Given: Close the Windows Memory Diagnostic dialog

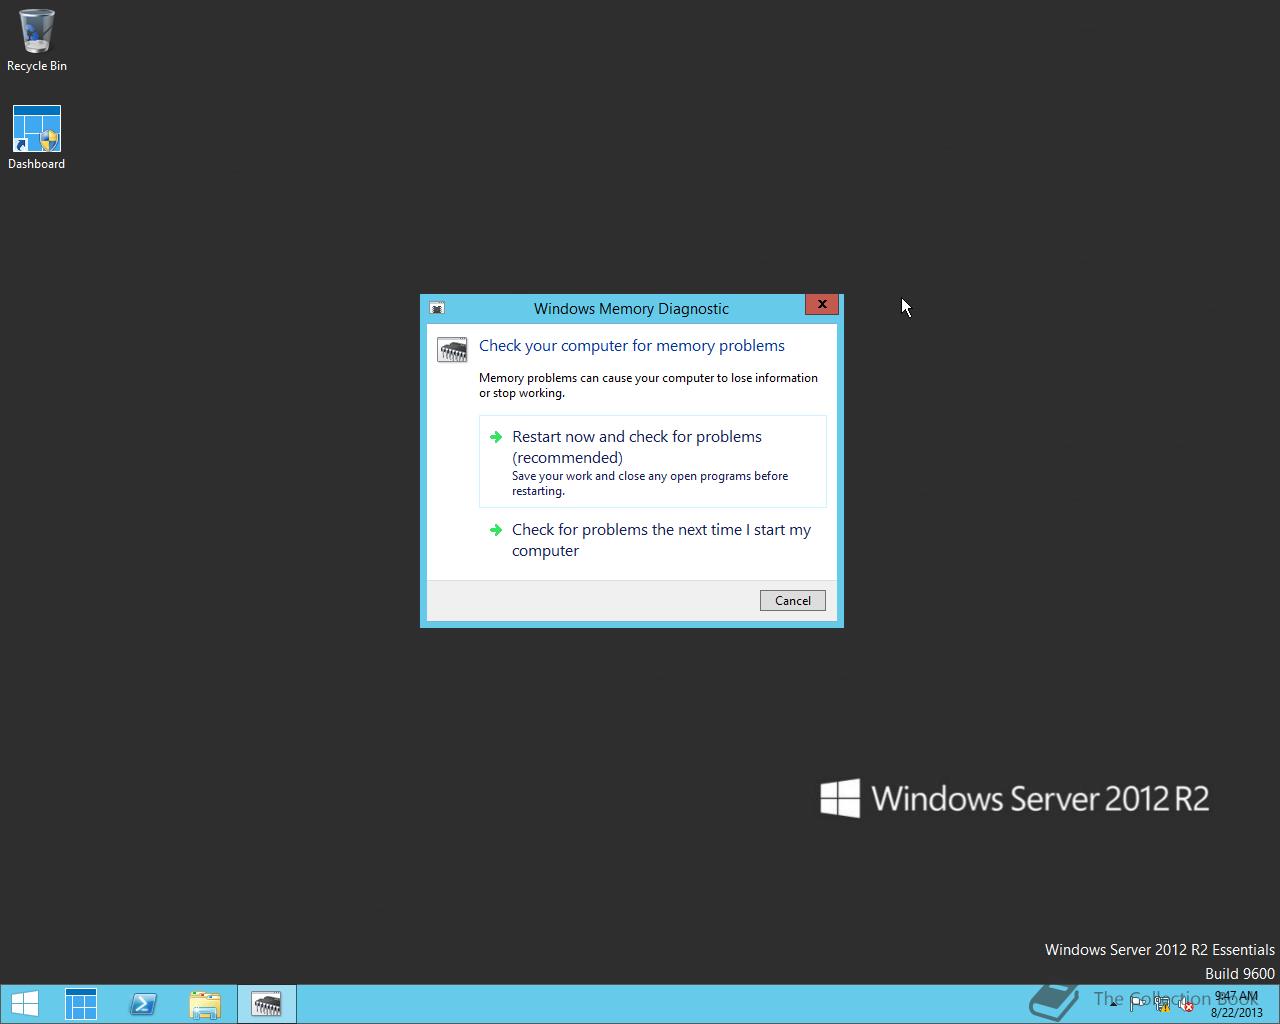Looking at the screenshot, I should [x=822, y=304].
